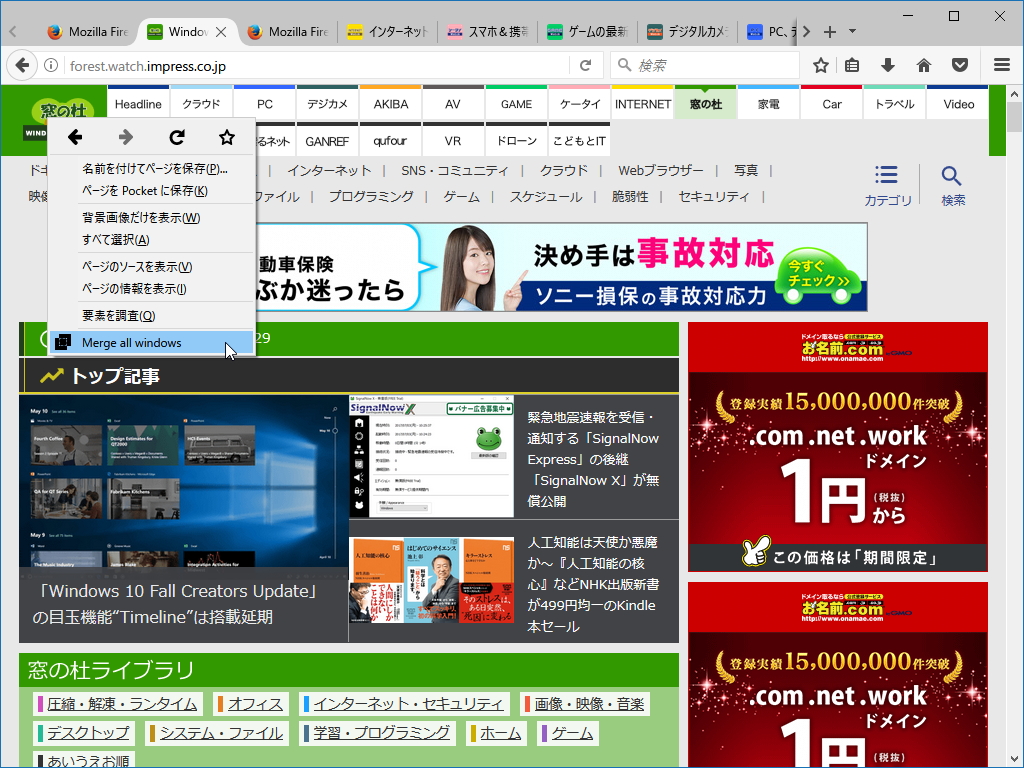The width and height of the screenshot is (1024, 768).
Task: Toggle bookmark star for this page
Action: [820, 64]
